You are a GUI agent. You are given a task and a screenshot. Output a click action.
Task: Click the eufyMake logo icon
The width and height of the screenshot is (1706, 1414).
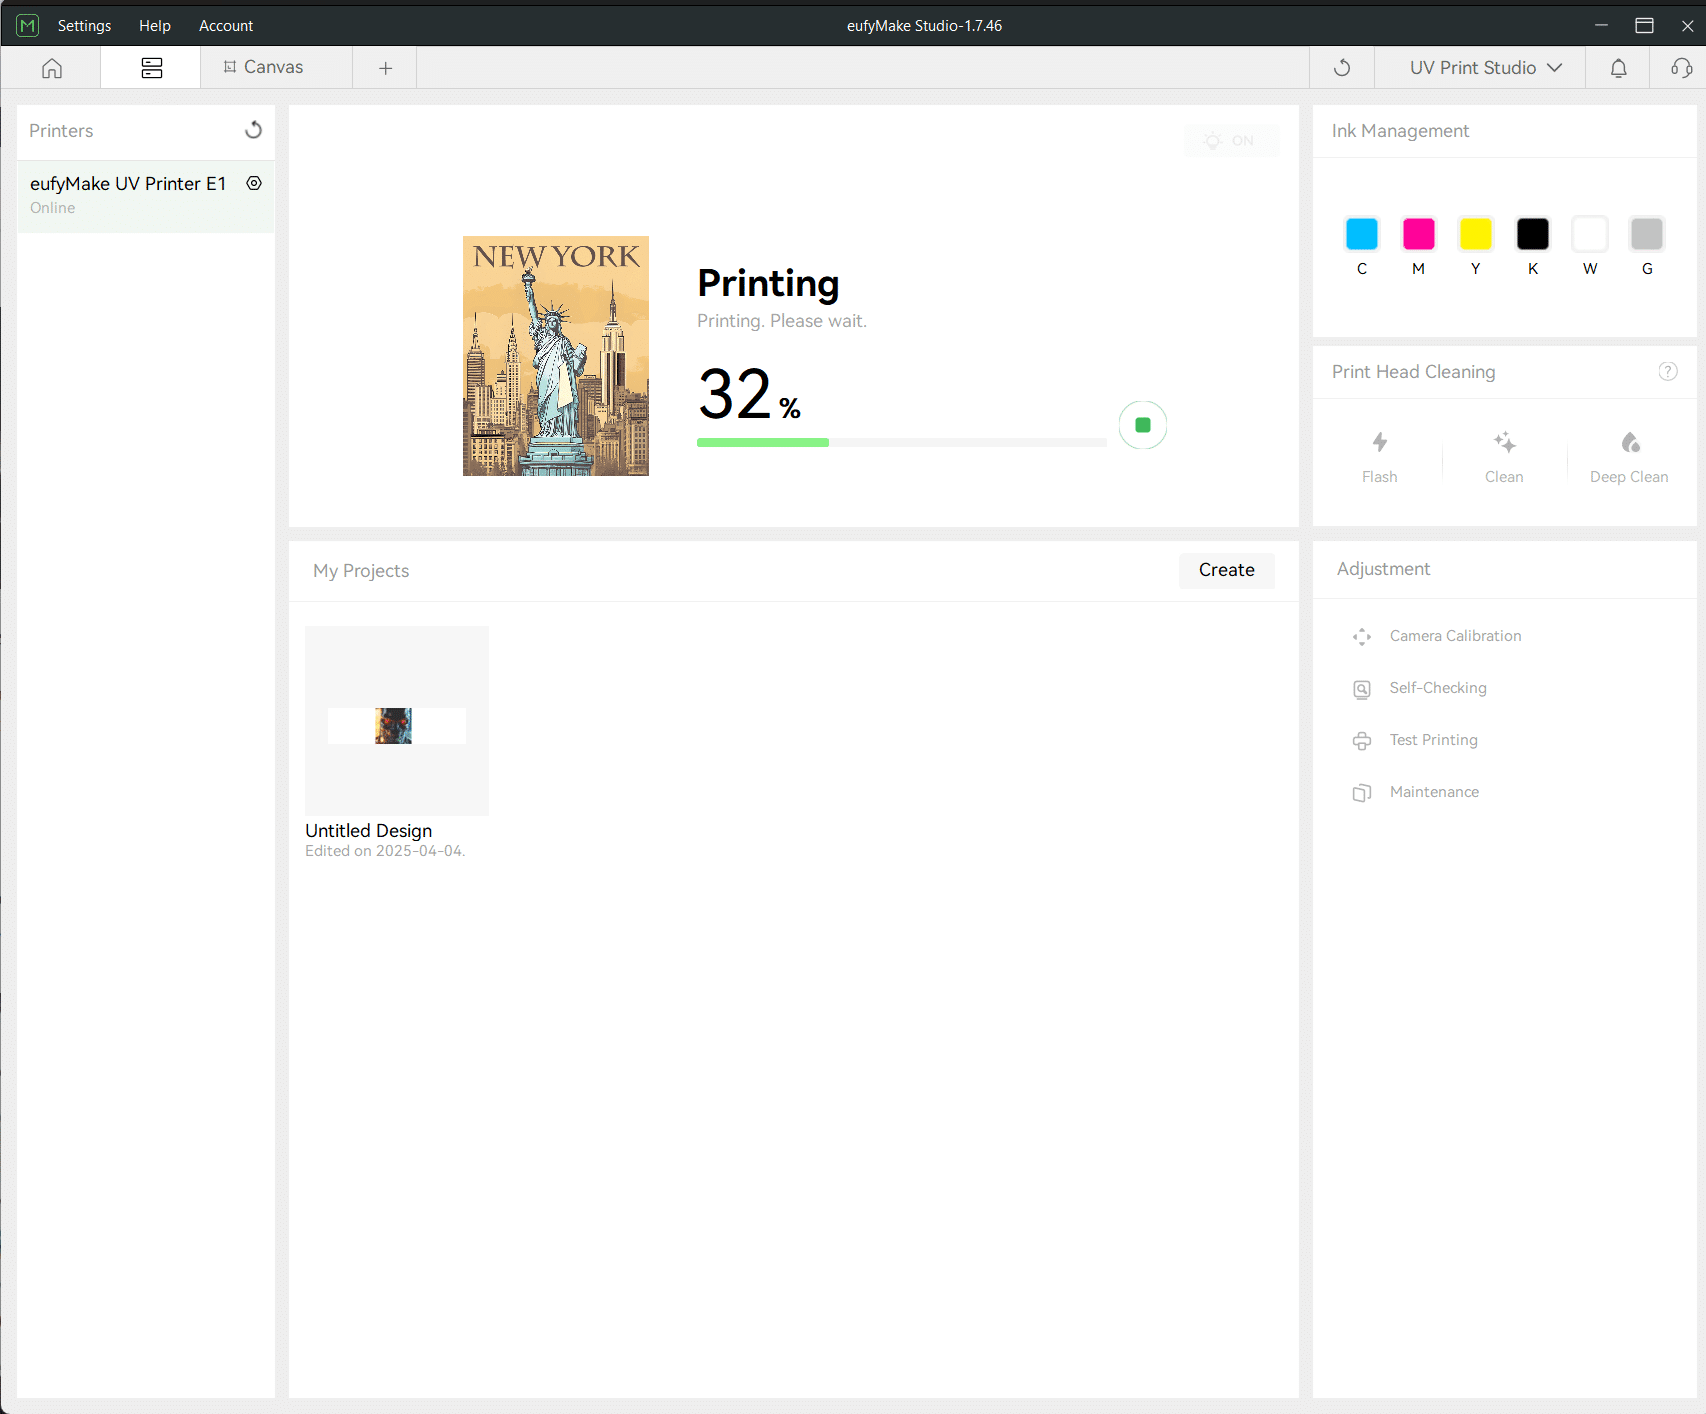coord(28,25)
